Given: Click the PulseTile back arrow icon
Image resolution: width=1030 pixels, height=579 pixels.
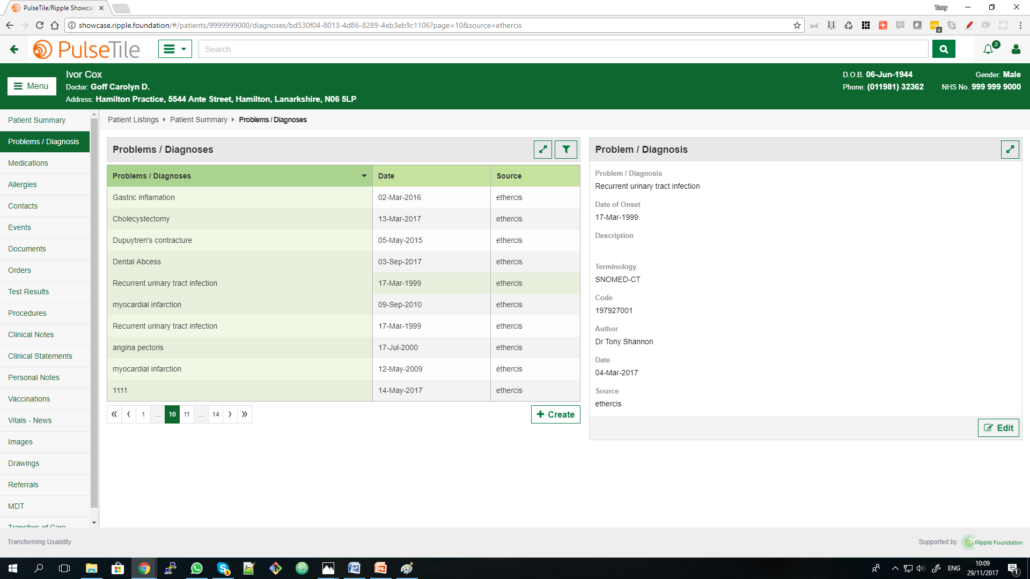Looking at the screenshot, I should [x=14, y=49].
